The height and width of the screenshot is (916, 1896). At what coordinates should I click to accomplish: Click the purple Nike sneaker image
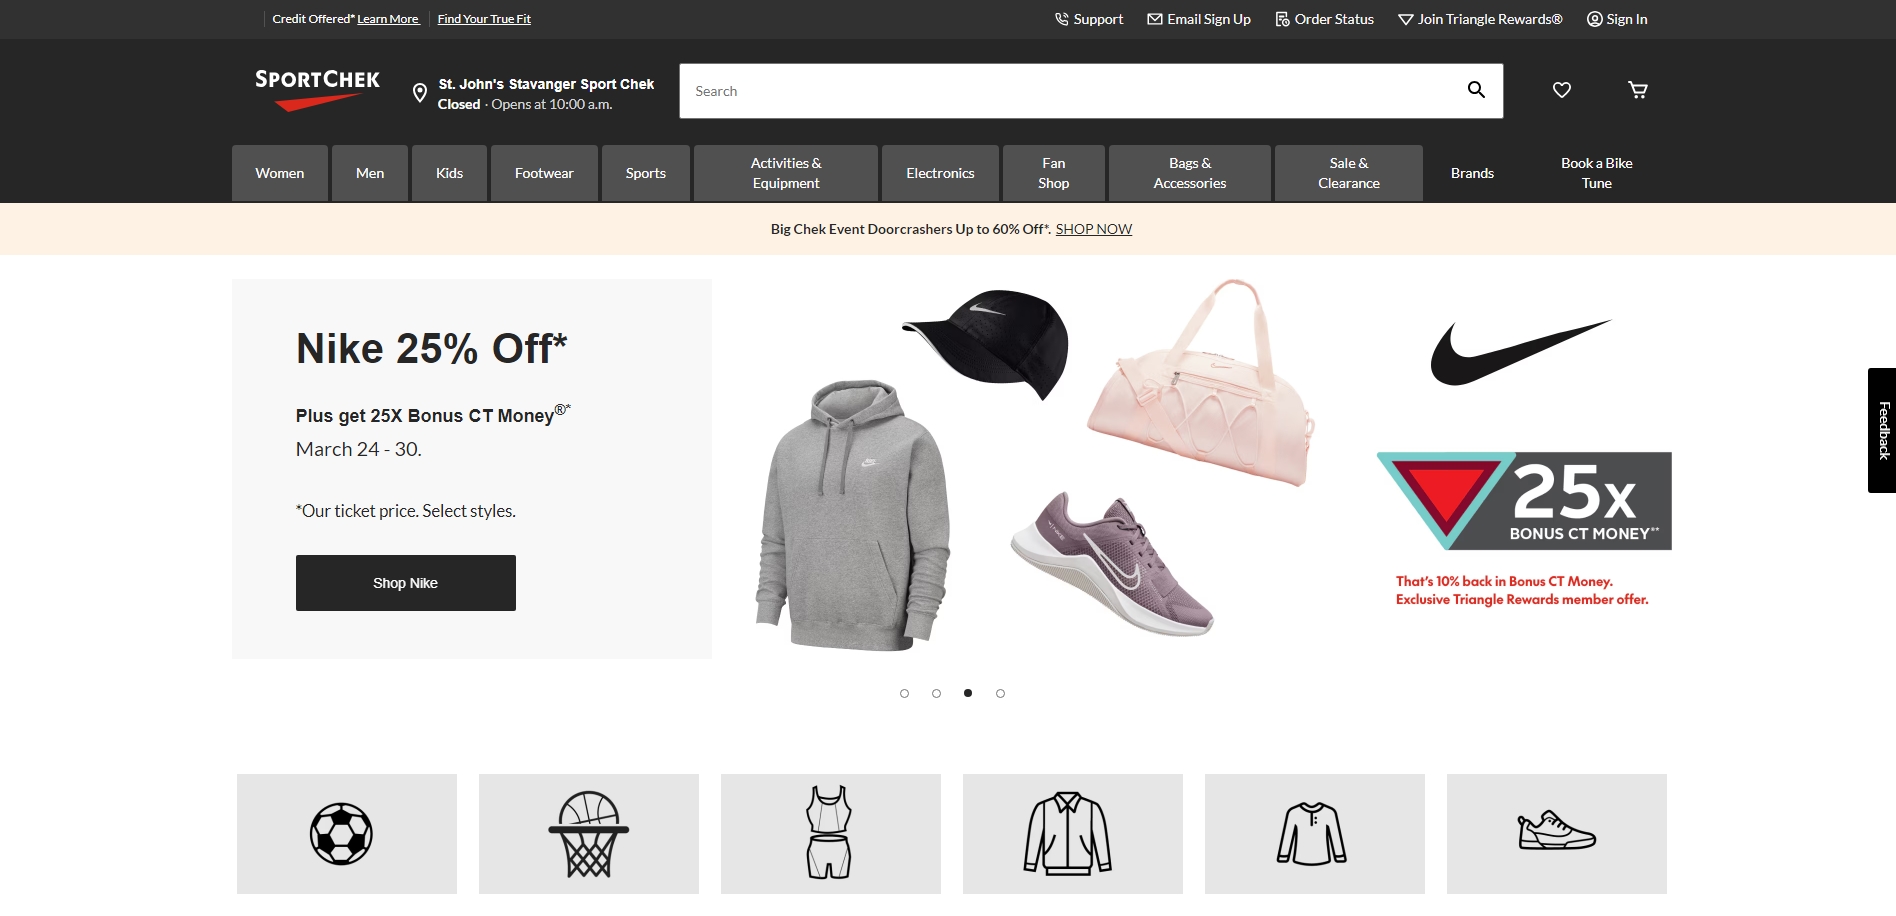pos(1112,562)
